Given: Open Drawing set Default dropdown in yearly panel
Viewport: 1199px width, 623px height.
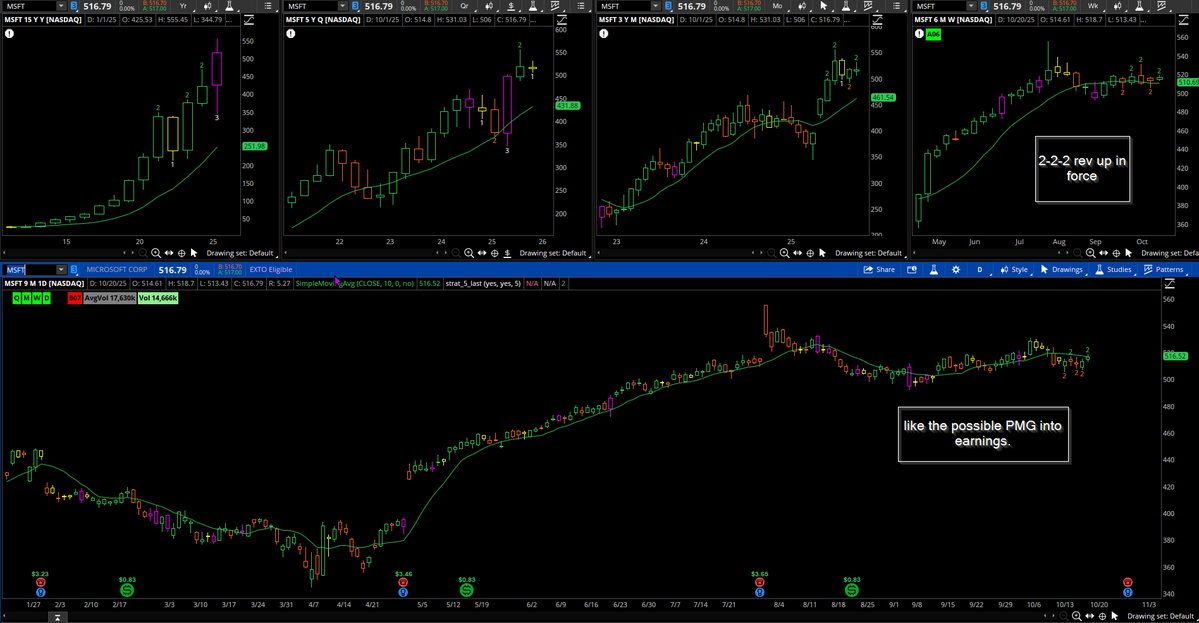Looking at the screenshot, I should [x=240, y=253].
